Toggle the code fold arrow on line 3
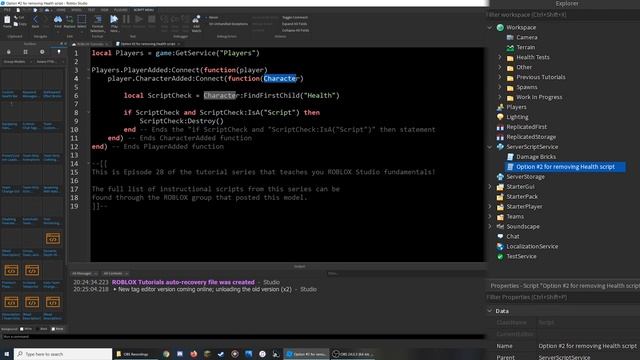 (88, 70)
